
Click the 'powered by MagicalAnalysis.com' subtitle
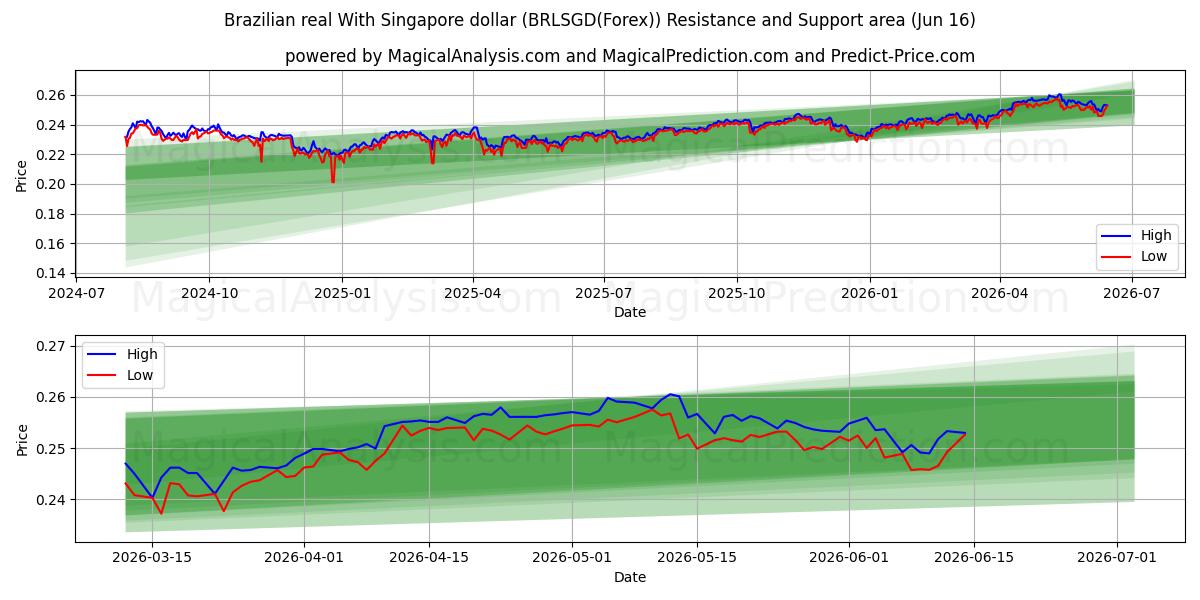[x=629, y=56]
